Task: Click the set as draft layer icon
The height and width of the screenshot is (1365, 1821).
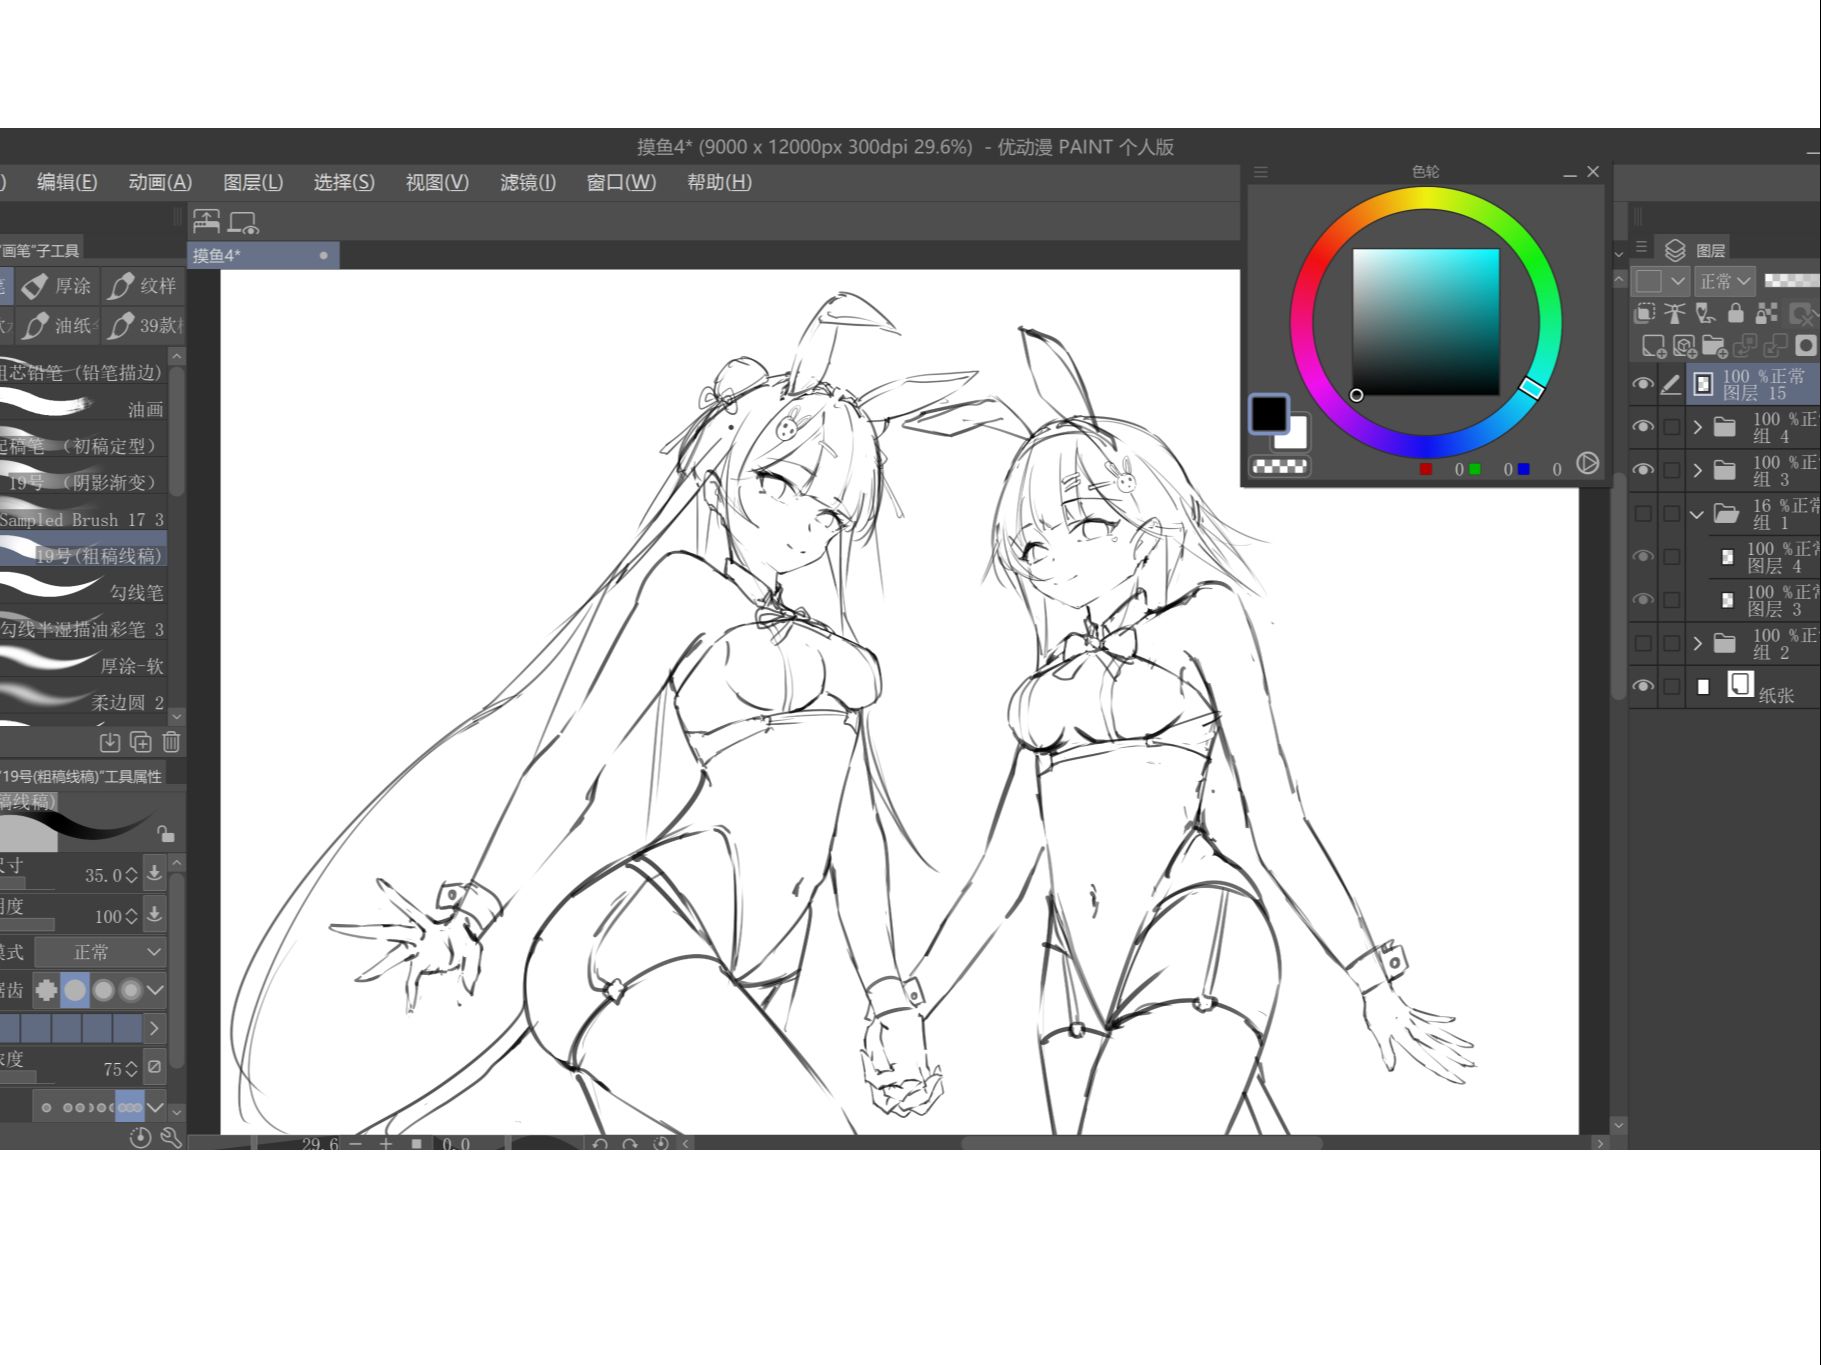Action: tap(1705, 313)
